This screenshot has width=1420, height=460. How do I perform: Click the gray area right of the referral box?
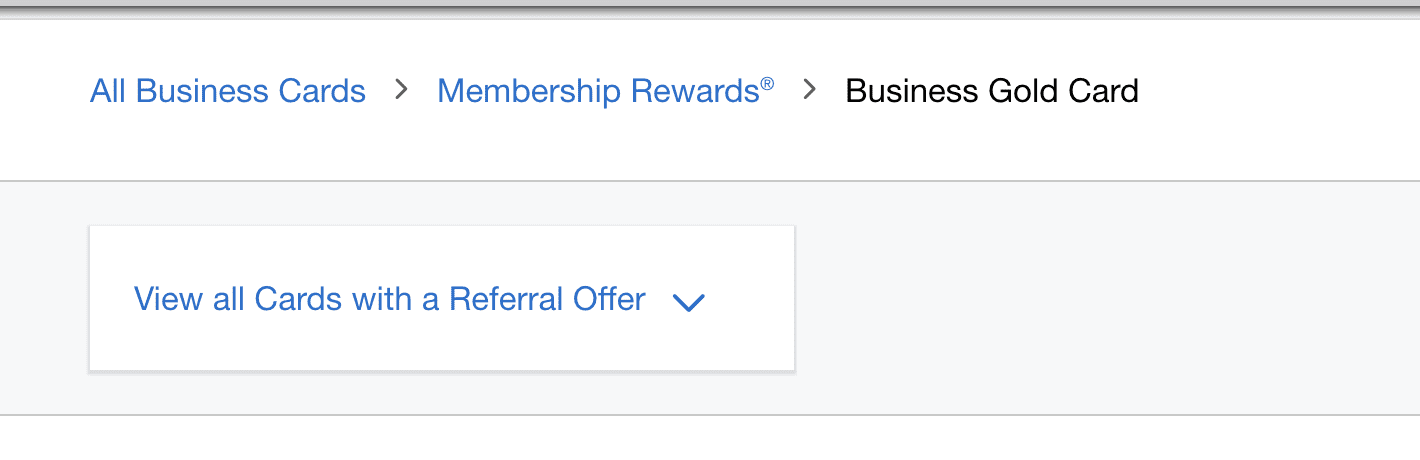click(1100, 298)
